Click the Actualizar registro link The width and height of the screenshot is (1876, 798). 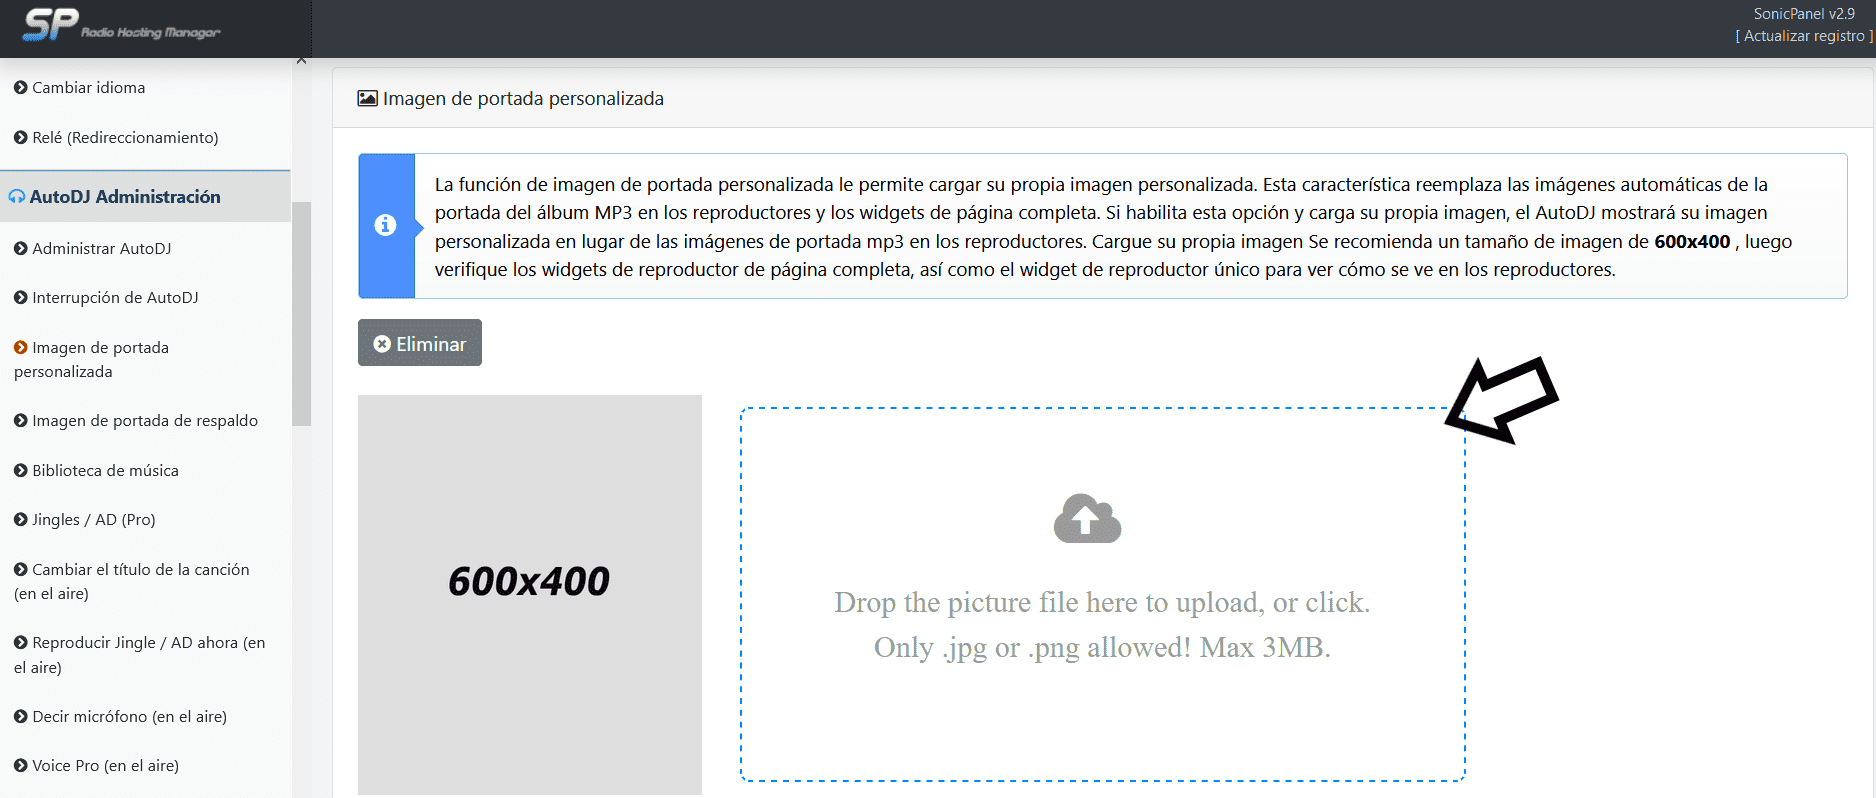coord(1803,36)
